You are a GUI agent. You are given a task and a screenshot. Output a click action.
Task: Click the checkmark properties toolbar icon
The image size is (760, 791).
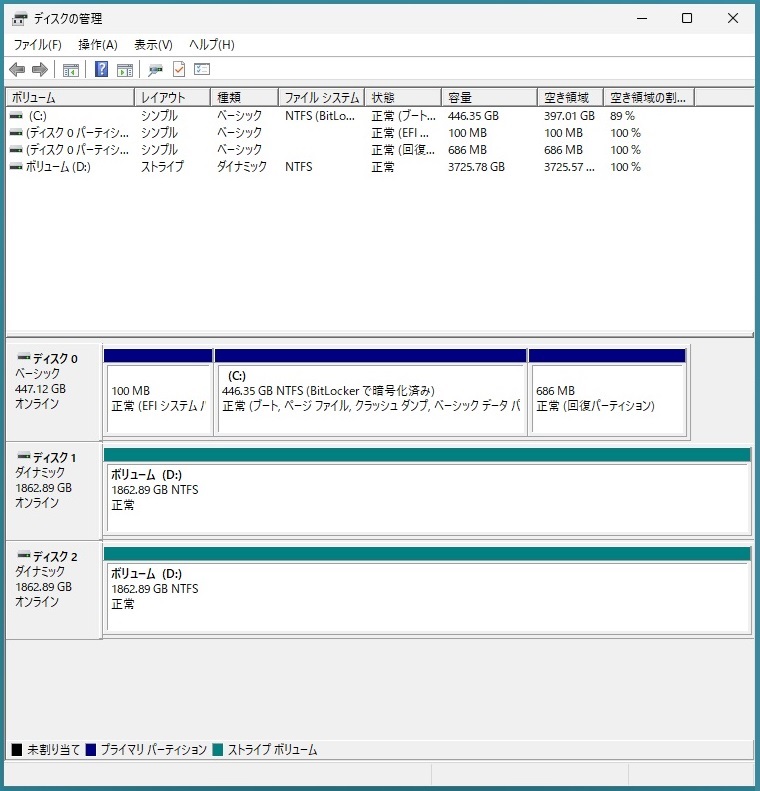(x=179, y=69)
